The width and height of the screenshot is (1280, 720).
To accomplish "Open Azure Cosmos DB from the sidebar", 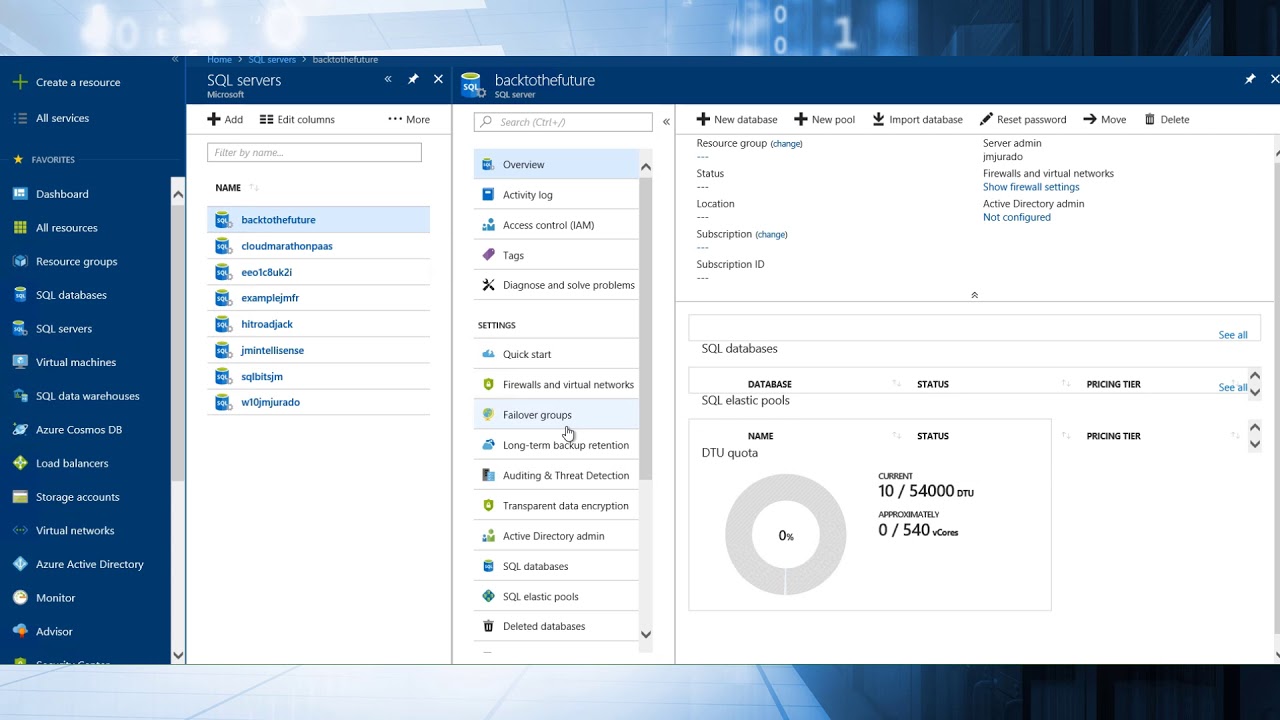I will tap(79, 429).
